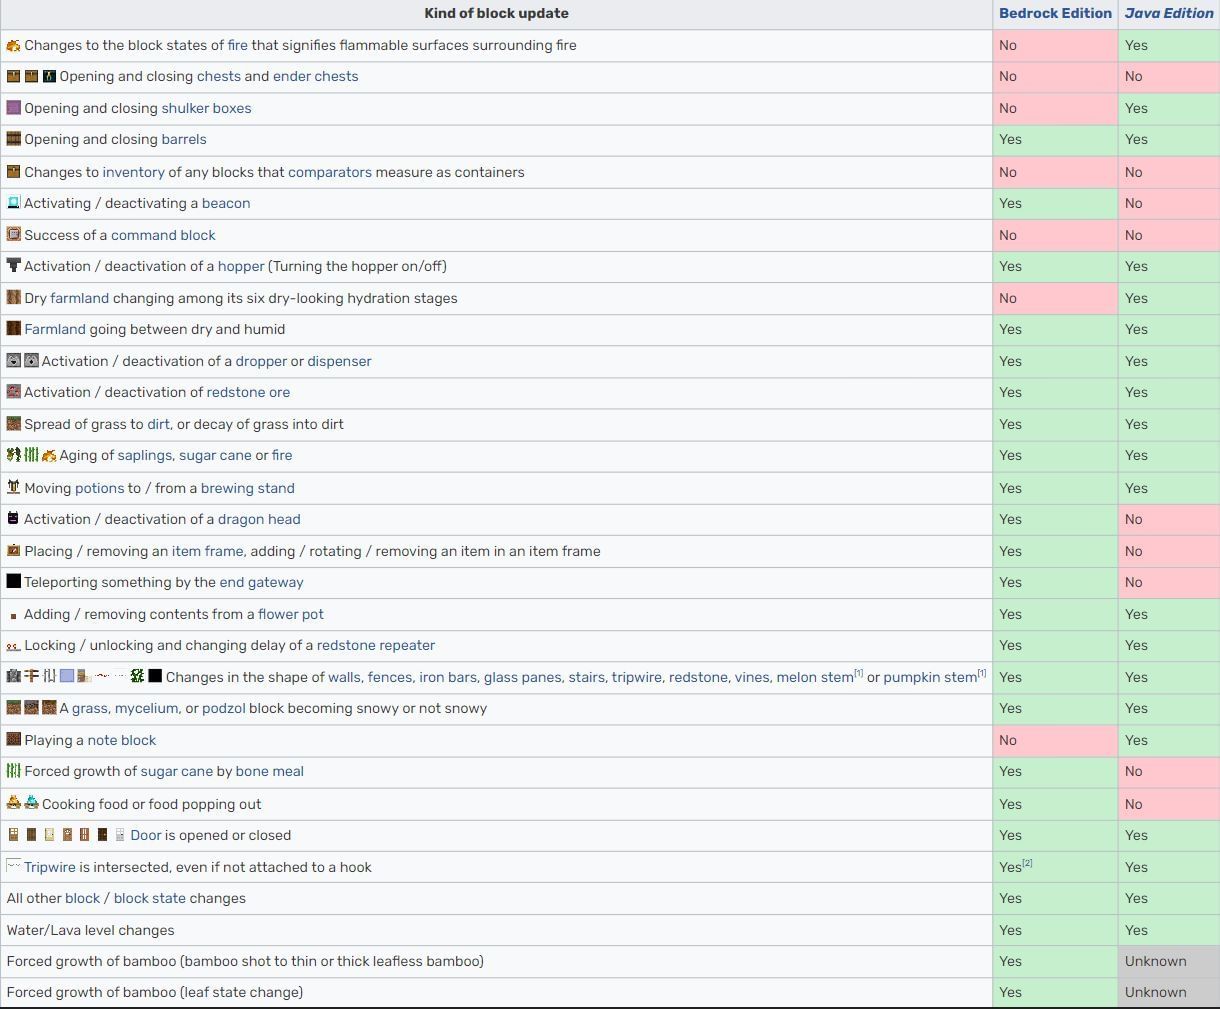Open the Java Edition header link
The width and height of the screenshot is (1220, 1009).
pyautogui.click(x=1168, y=13)
